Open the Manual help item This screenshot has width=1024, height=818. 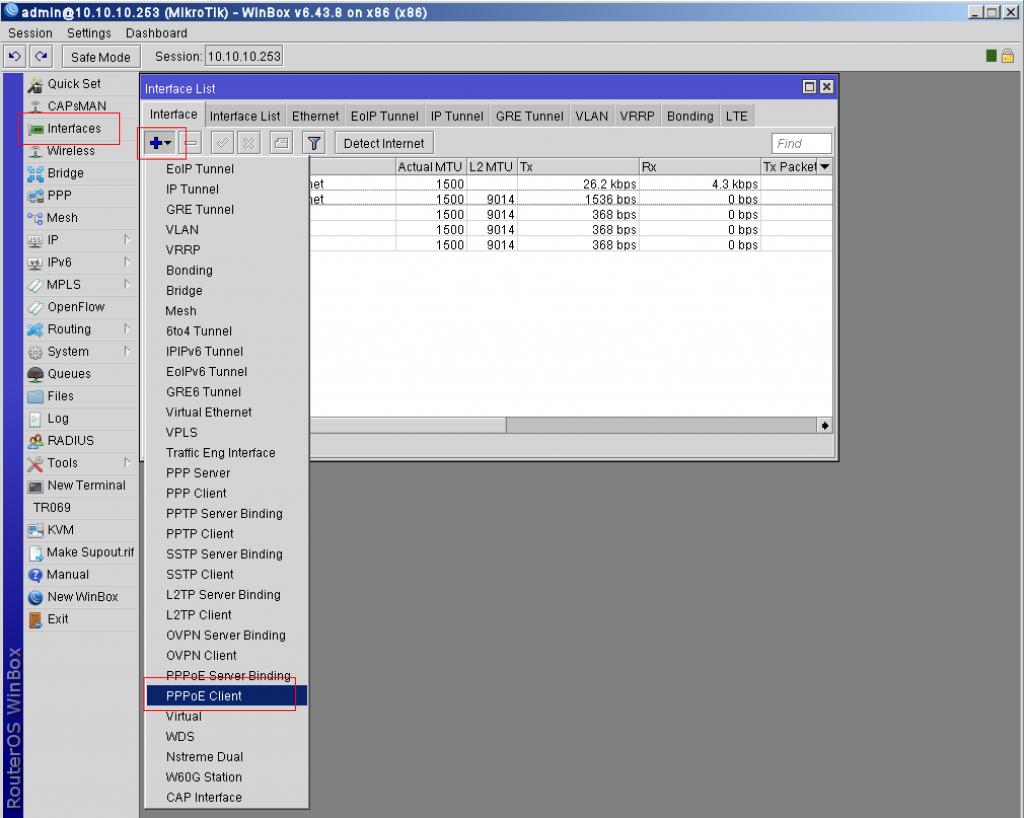tap(67, 574)
